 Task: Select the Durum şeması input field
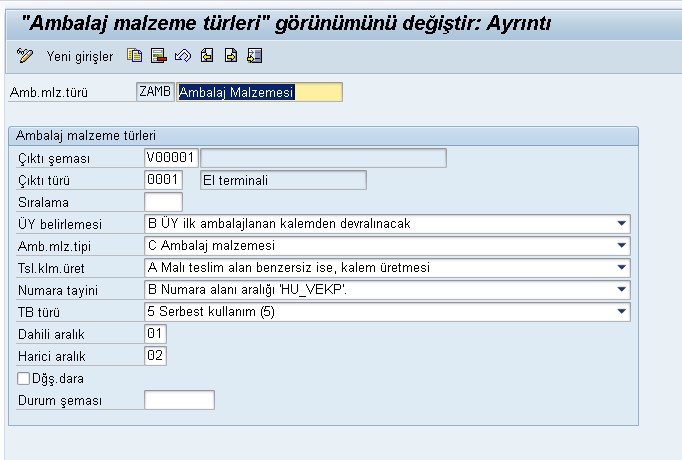(x=179, y=400)
